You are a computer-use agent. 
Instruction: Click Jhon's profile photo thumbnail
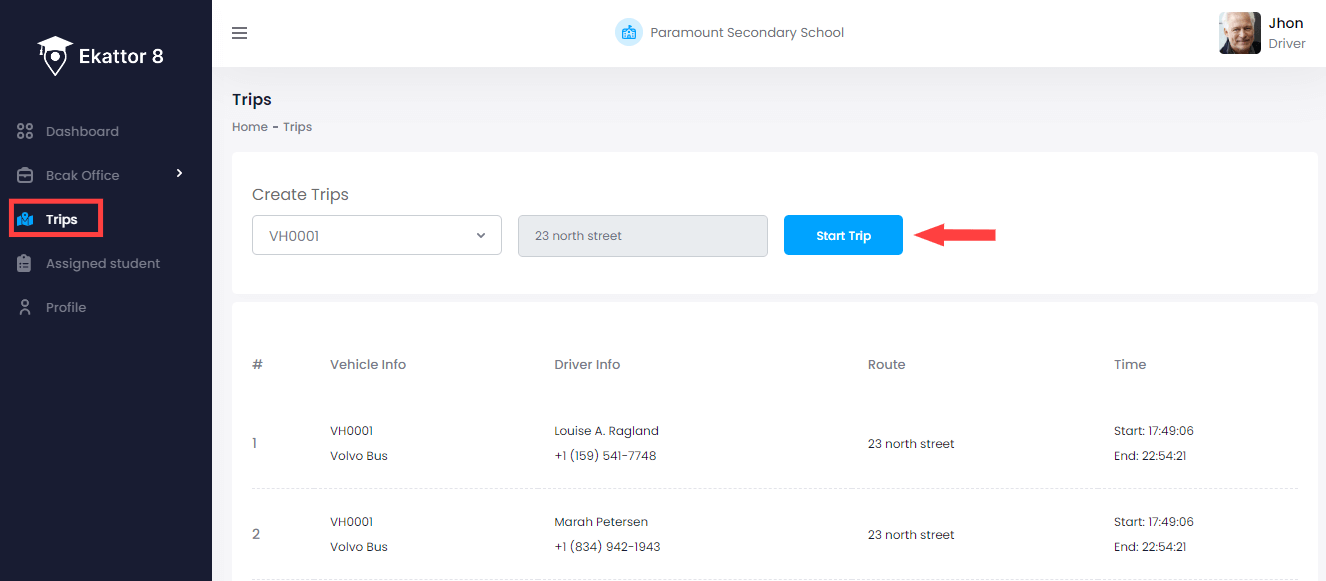tap(1240, 33)
